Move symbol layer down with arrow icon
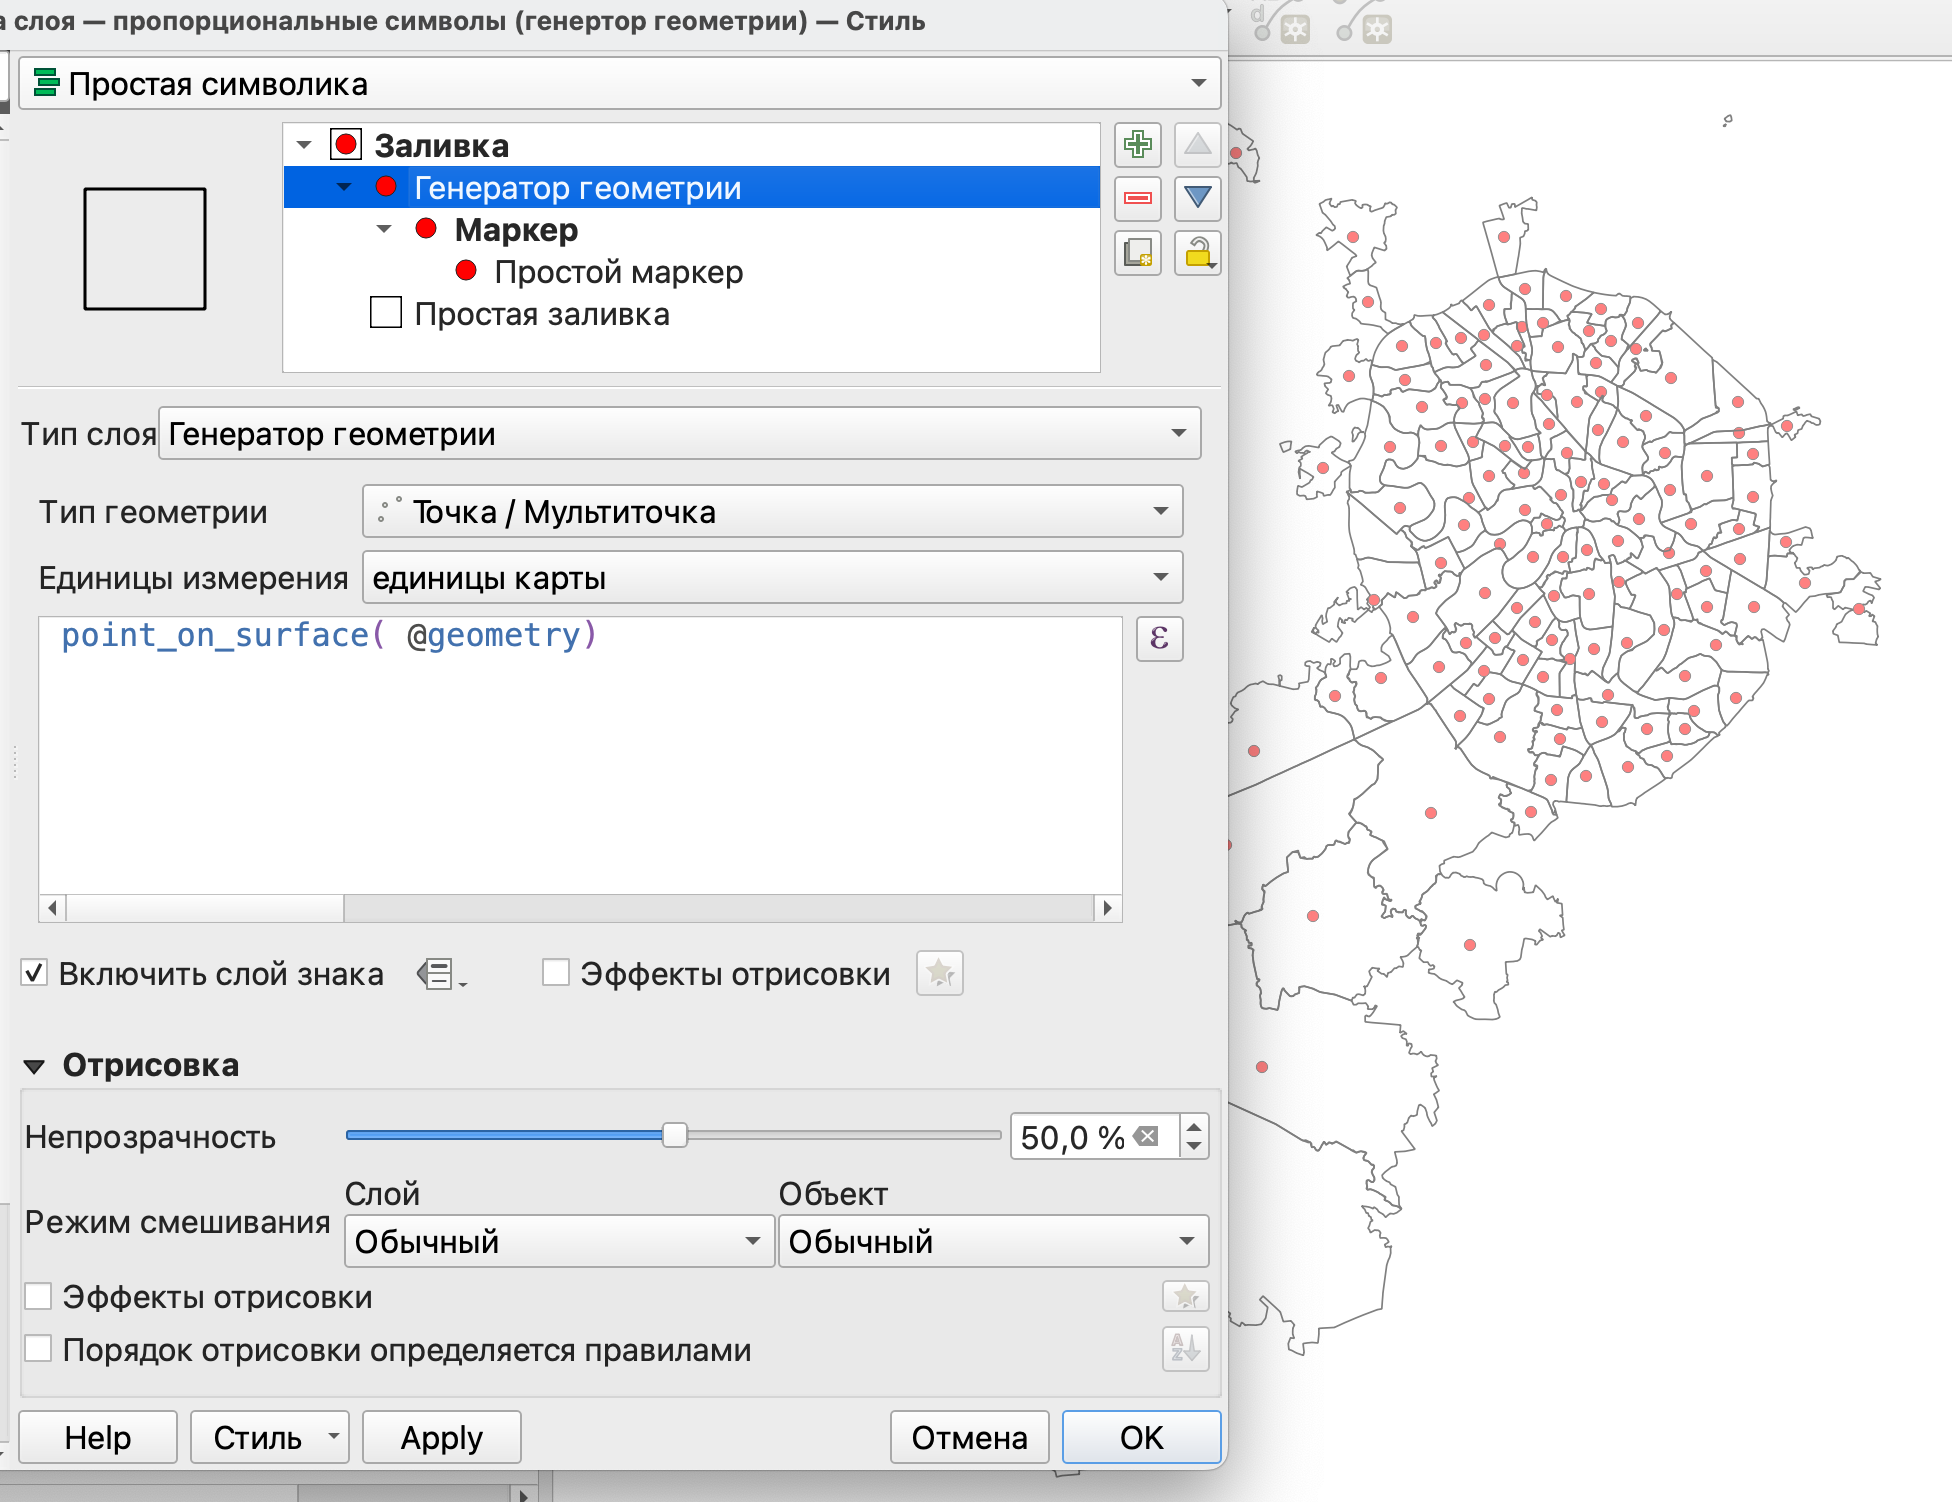The image size is (1952, 1502). [1196, 198]
